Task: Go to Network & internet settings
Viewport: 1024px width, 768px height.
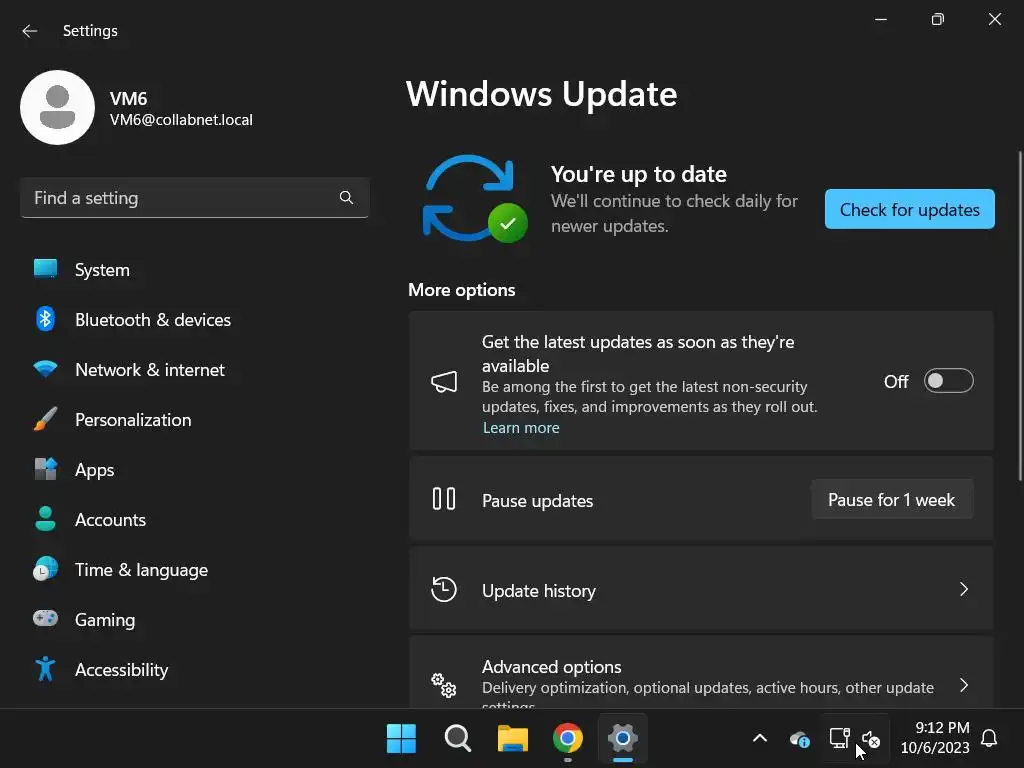Action: (x=195, y=369)
